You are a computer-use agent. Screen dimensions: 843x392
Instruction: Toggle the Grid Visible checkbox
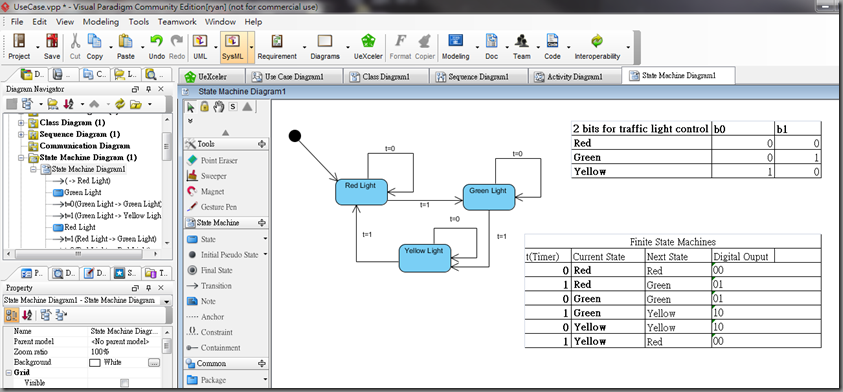pyautogui.click(x=124, y=383)
